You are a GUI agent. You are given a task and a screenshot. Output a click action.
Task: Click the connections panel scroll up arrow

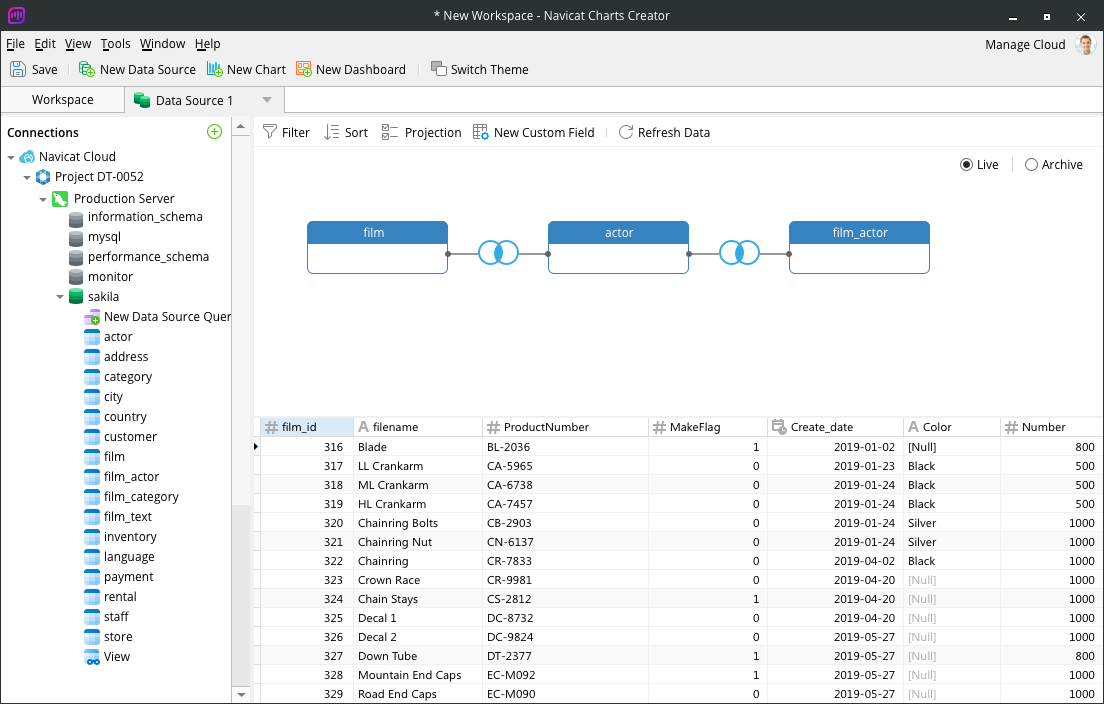click(241, 127)
